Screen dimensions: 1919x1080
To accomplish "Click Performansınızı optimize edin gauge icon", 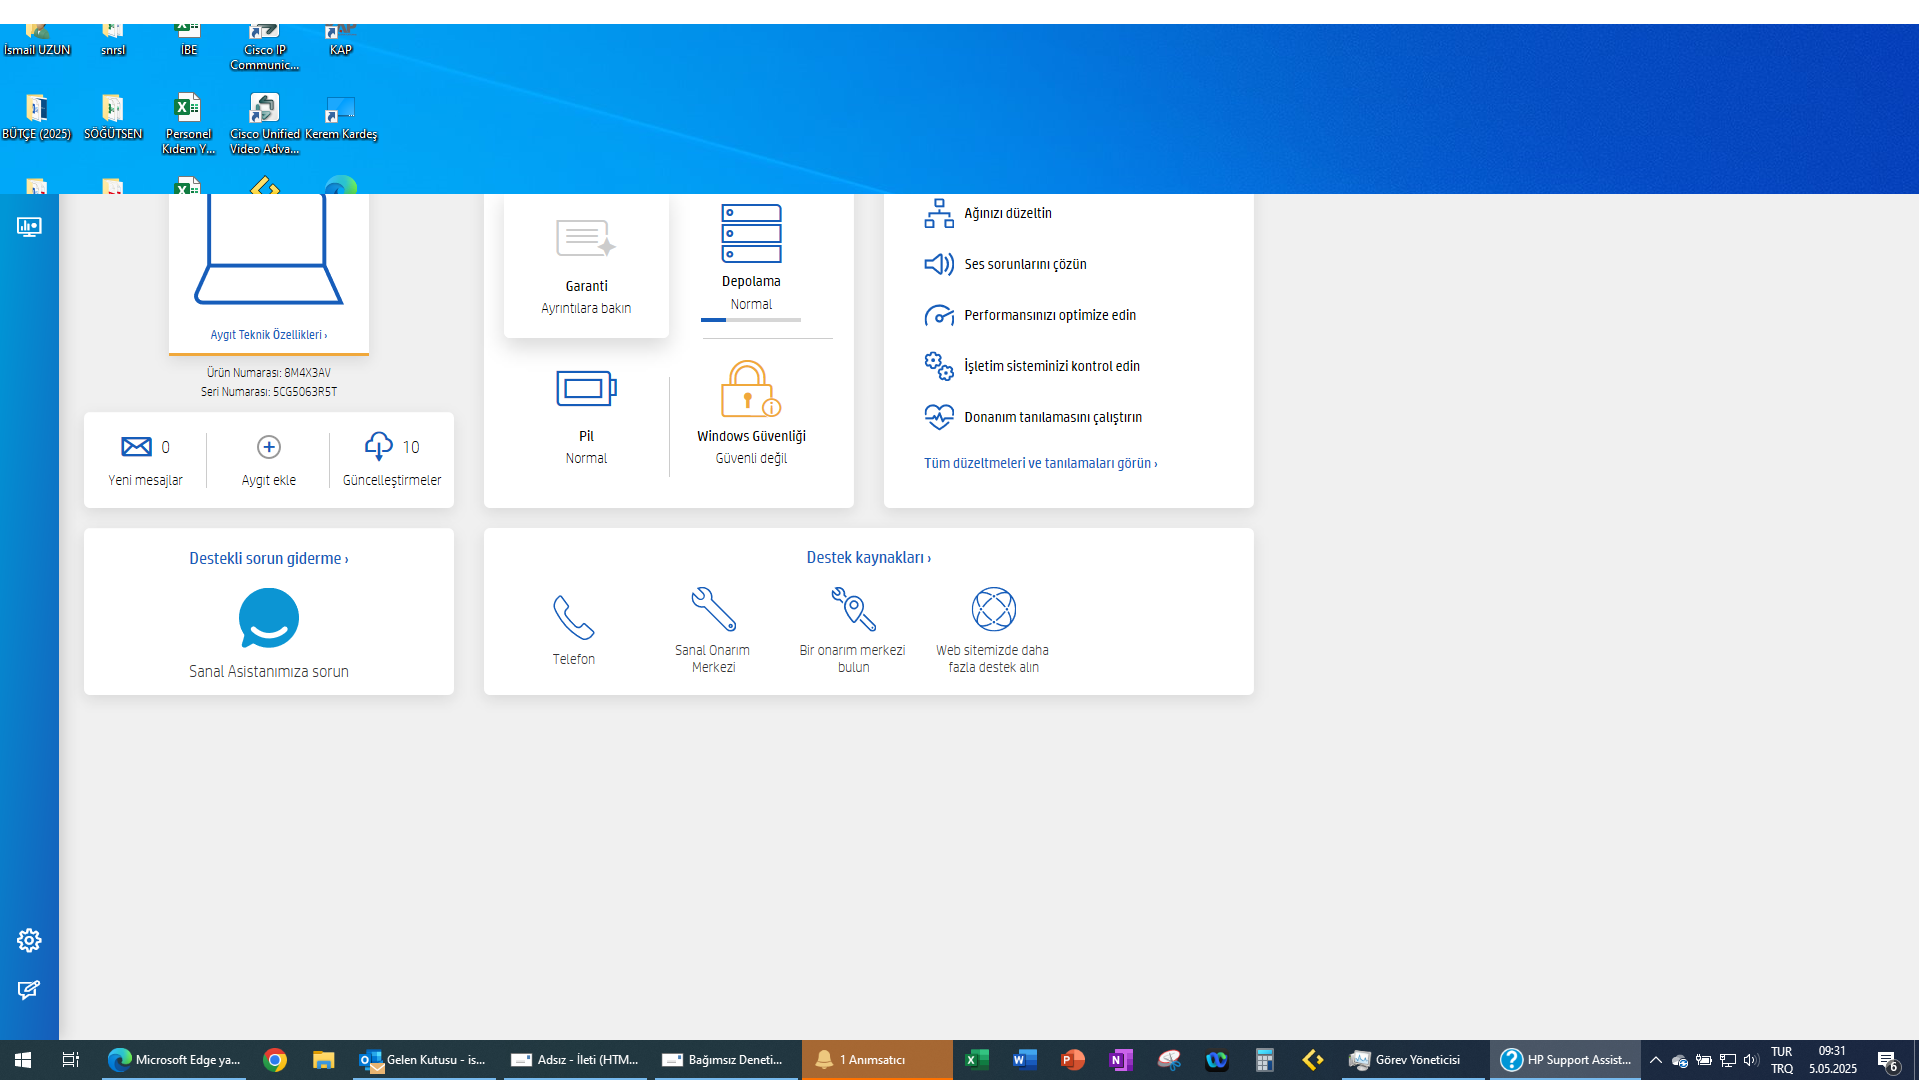I will [x=939, y=315].
